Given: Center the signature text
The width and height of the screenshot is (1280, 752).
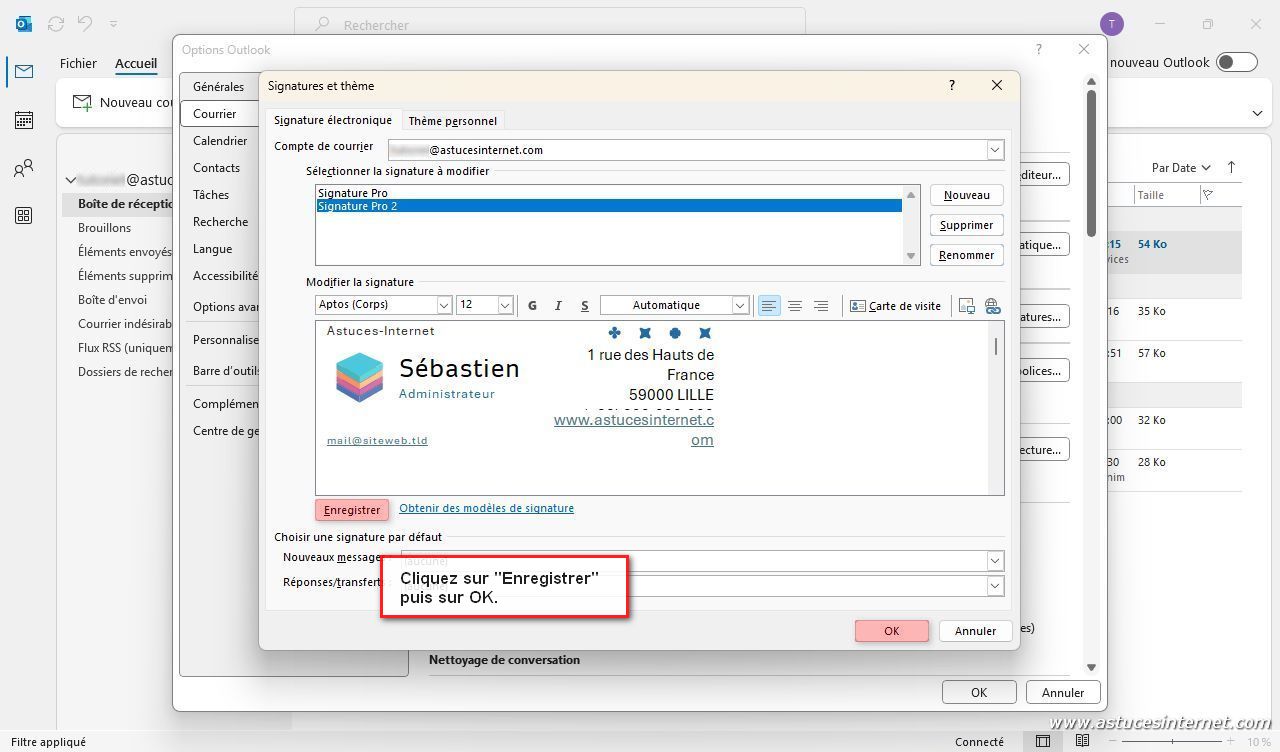Looking at the screenshot, I should coord(794,306).
